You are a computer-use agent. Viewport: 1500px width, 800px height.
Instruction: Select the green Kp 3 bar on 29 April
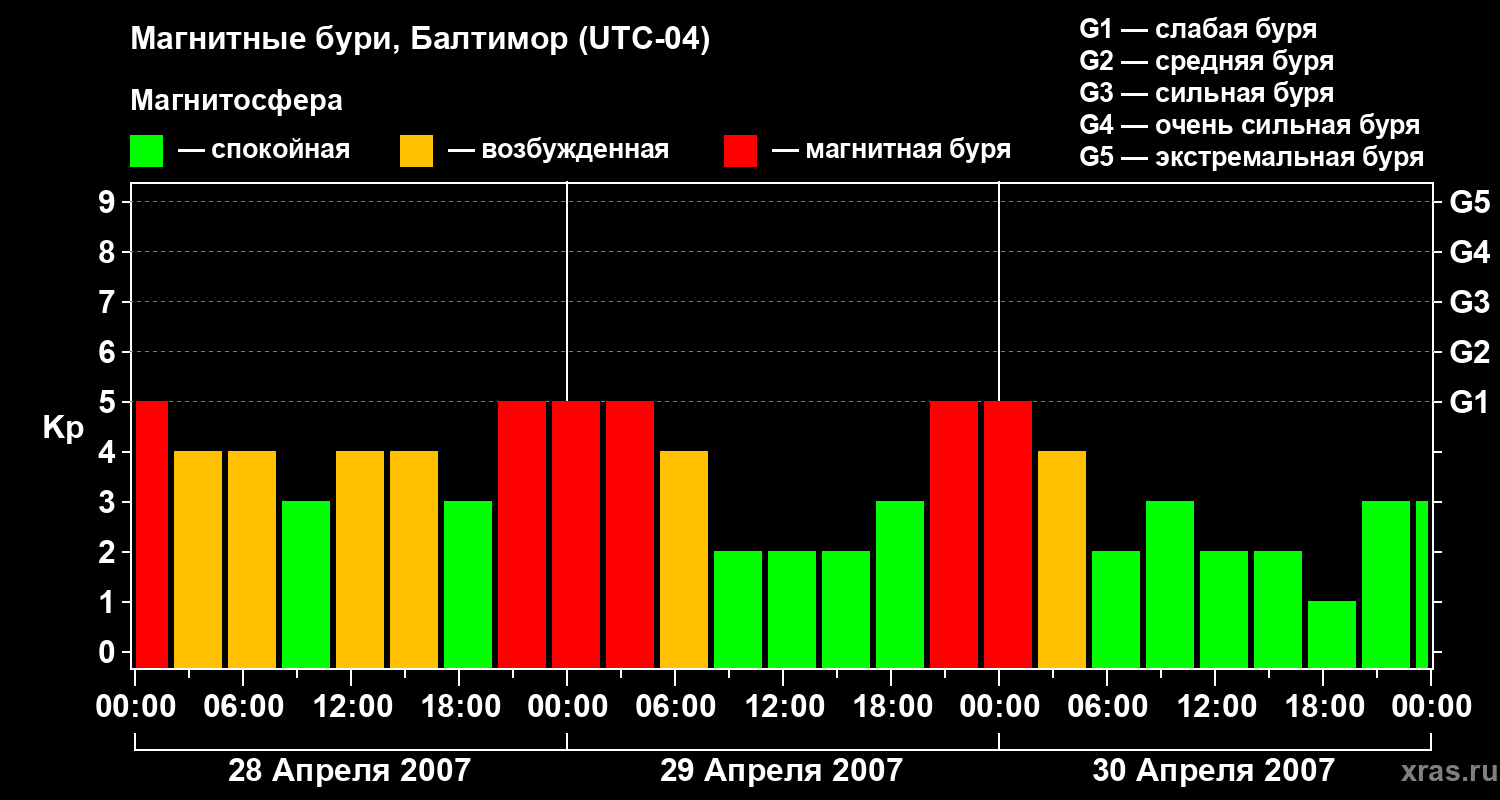(x=900, y=584)
